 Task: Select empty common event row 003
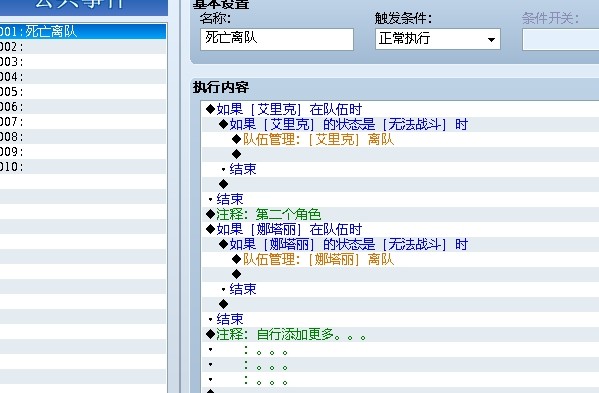click(83, 61)
